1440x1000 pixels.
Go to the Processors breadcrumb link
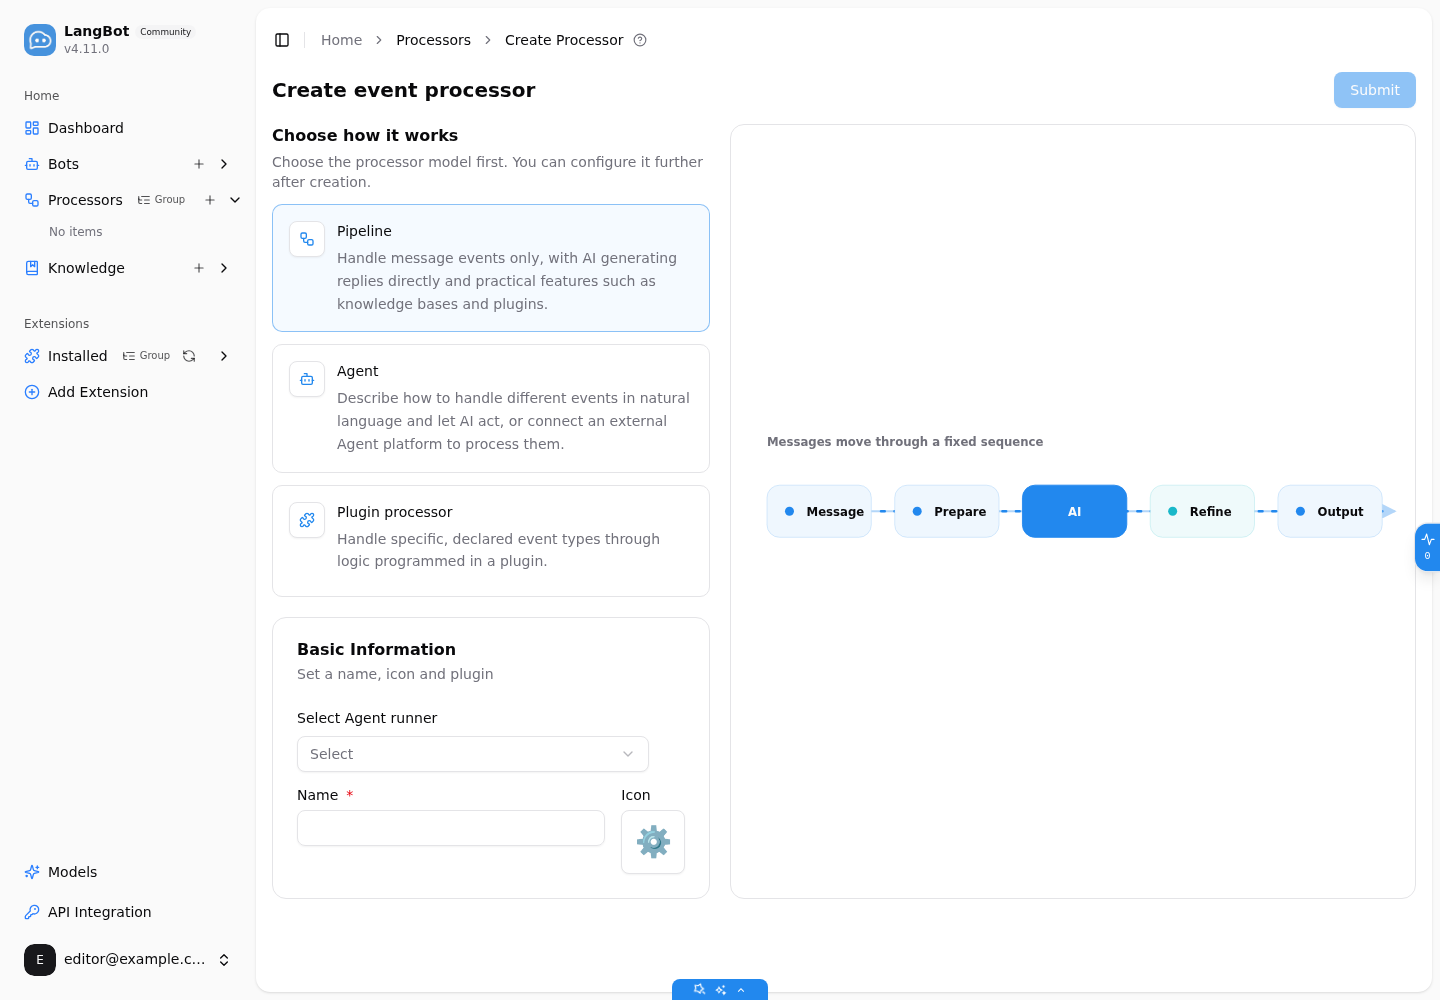(x=433, y=40)
